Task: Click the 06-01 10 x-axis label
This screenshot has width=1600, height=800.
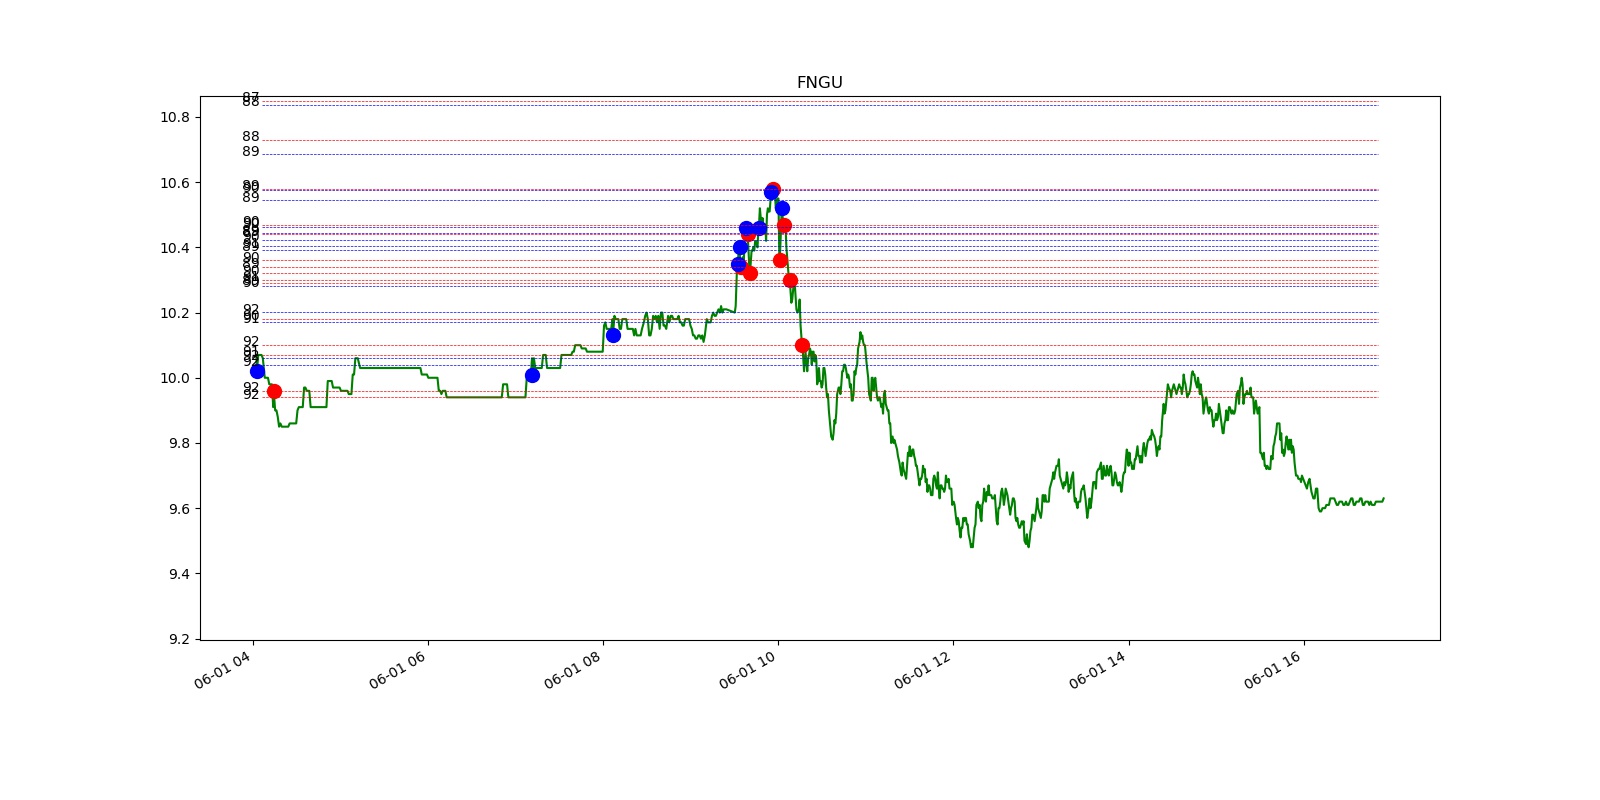Action: 747,669
